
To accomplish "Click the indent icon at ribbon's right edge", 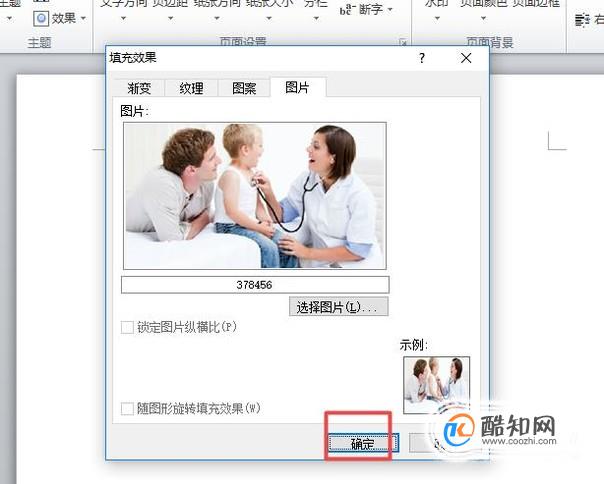I will (582, 19).
